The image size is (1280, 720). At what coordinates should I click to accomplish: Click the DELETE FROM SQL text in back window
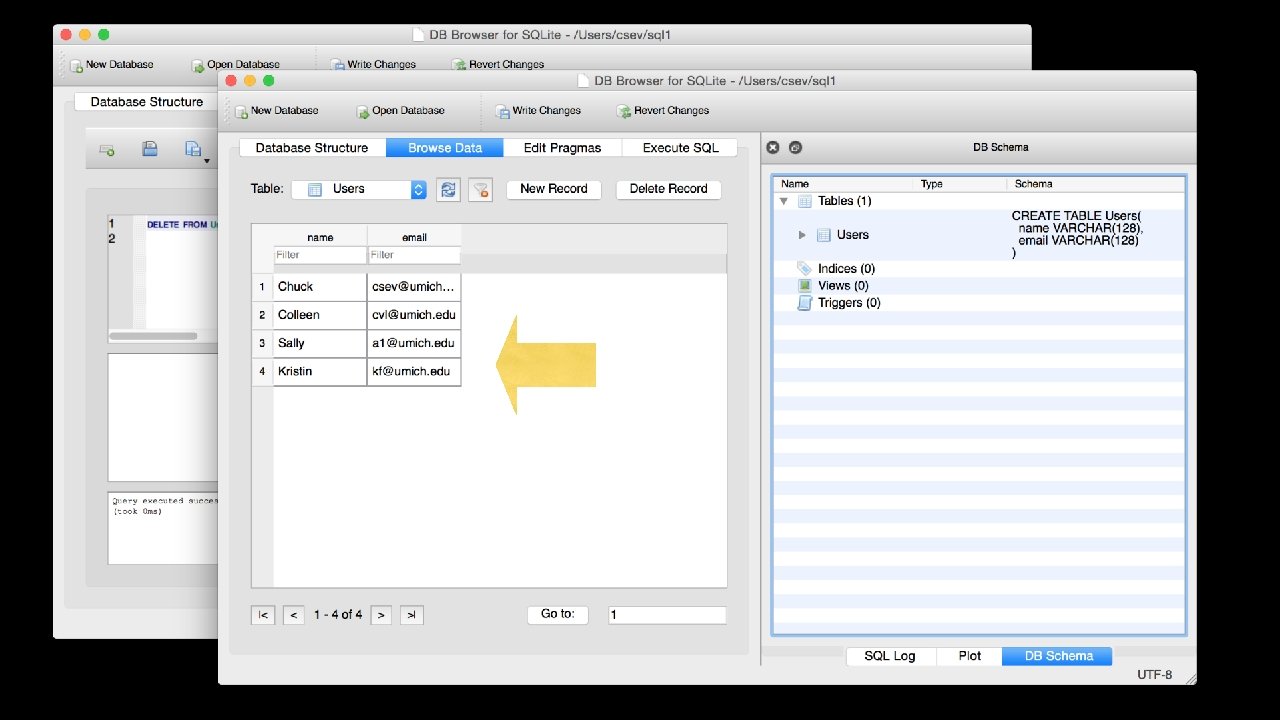[182, 225]
